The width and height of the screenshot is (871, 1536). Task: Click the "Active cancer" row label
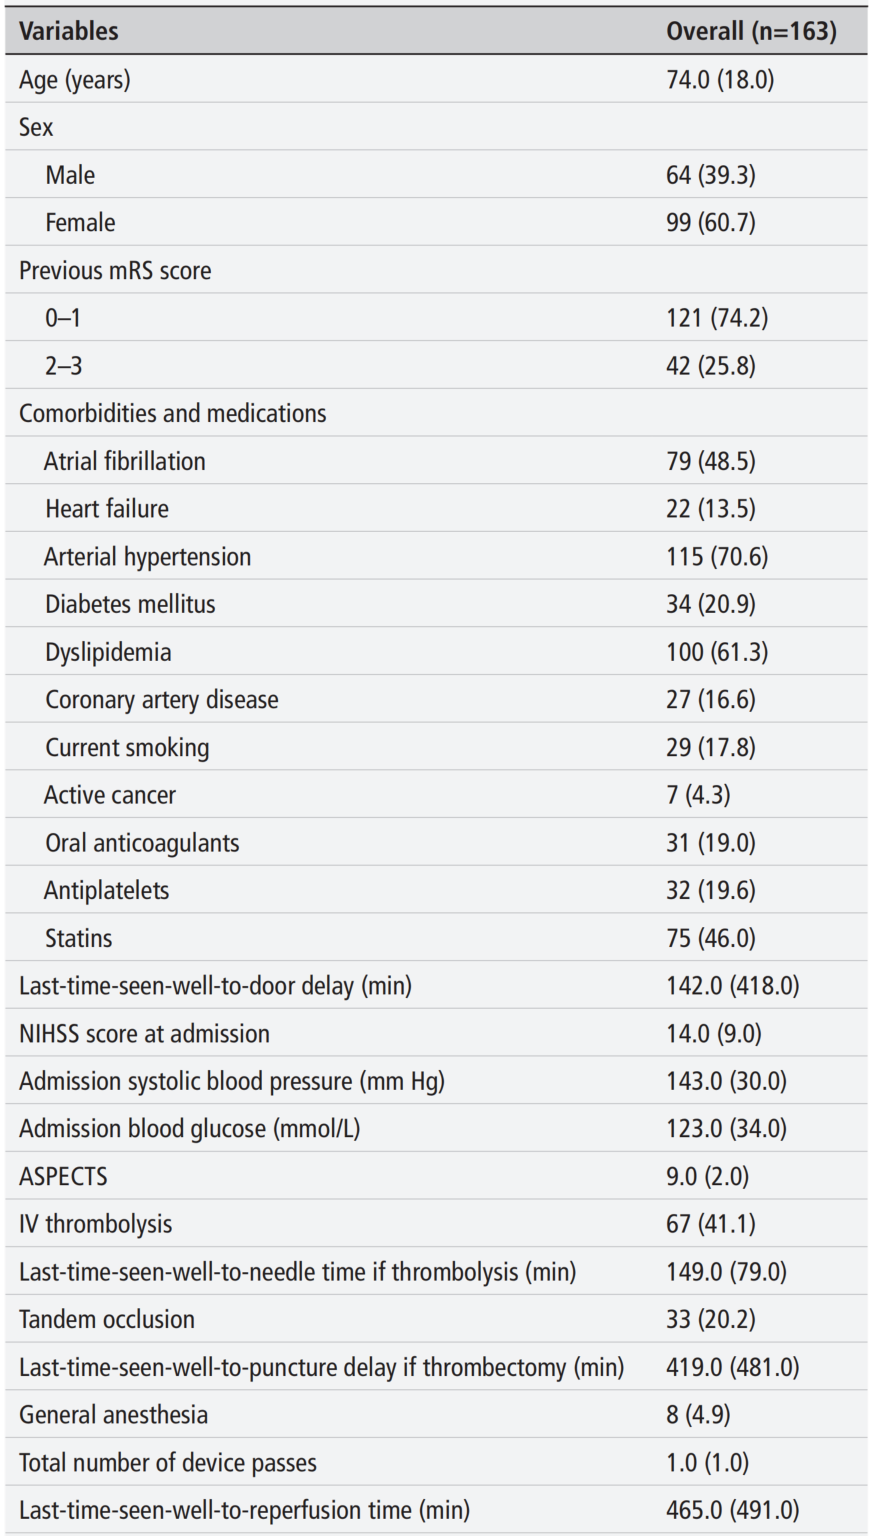pyautogui.click(x=110, y=795)
